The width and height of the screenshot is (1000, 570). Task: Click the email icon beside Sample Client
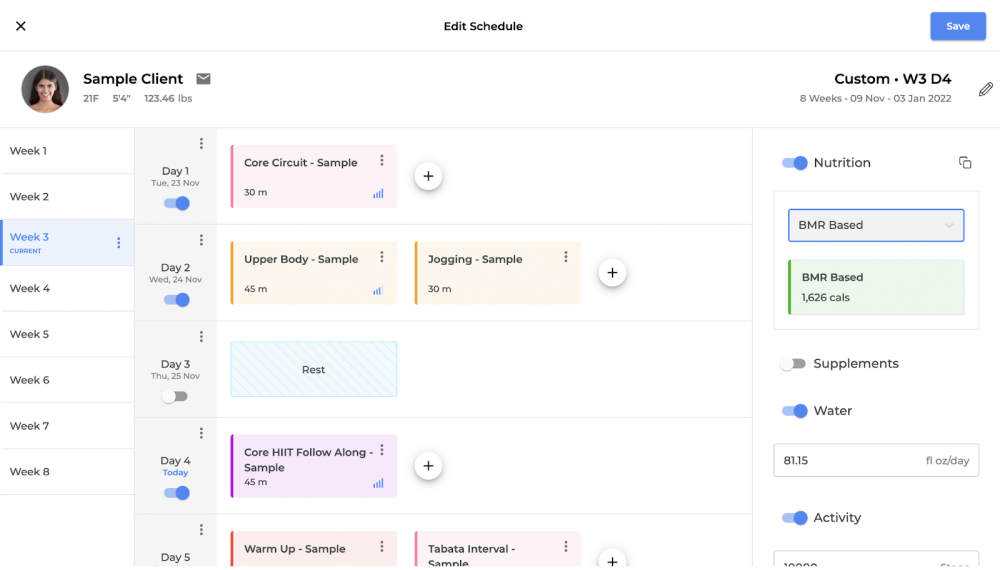(203, 79)
